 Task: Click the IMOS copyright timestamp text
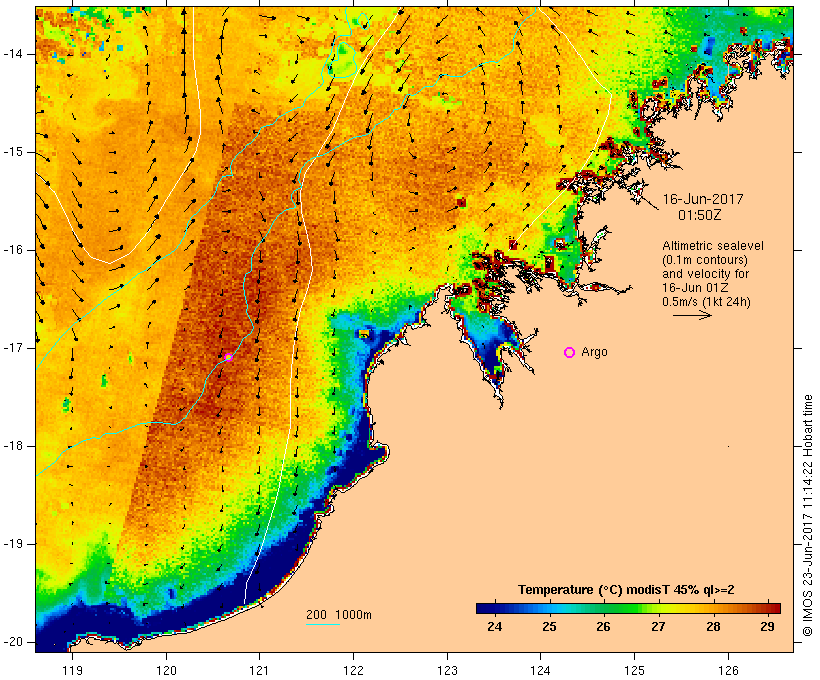808,516
